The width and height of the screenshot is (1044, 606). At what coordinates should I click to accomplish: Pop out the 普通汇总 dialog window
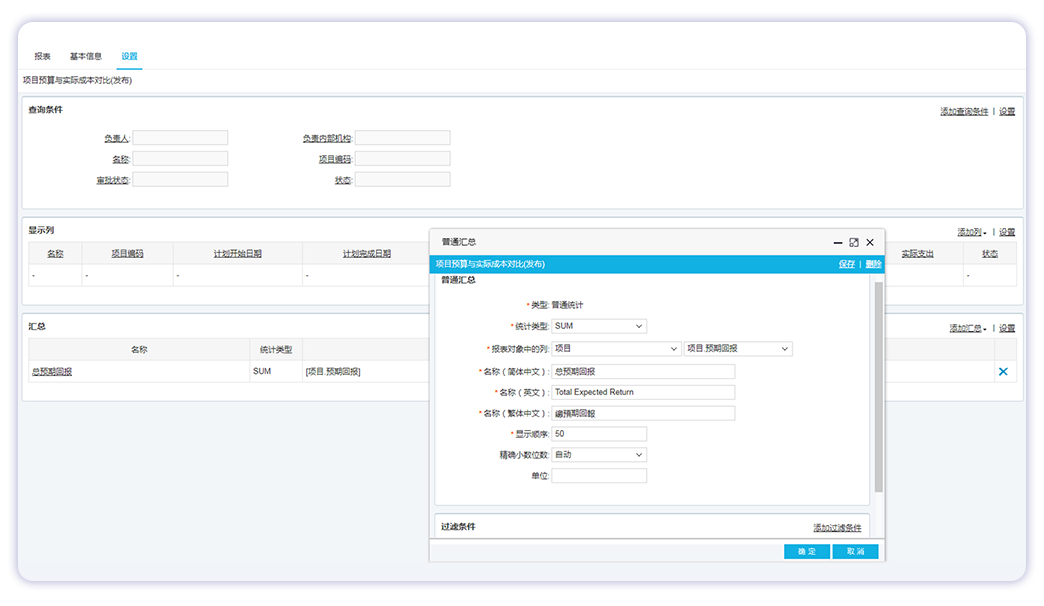point(854,242)
